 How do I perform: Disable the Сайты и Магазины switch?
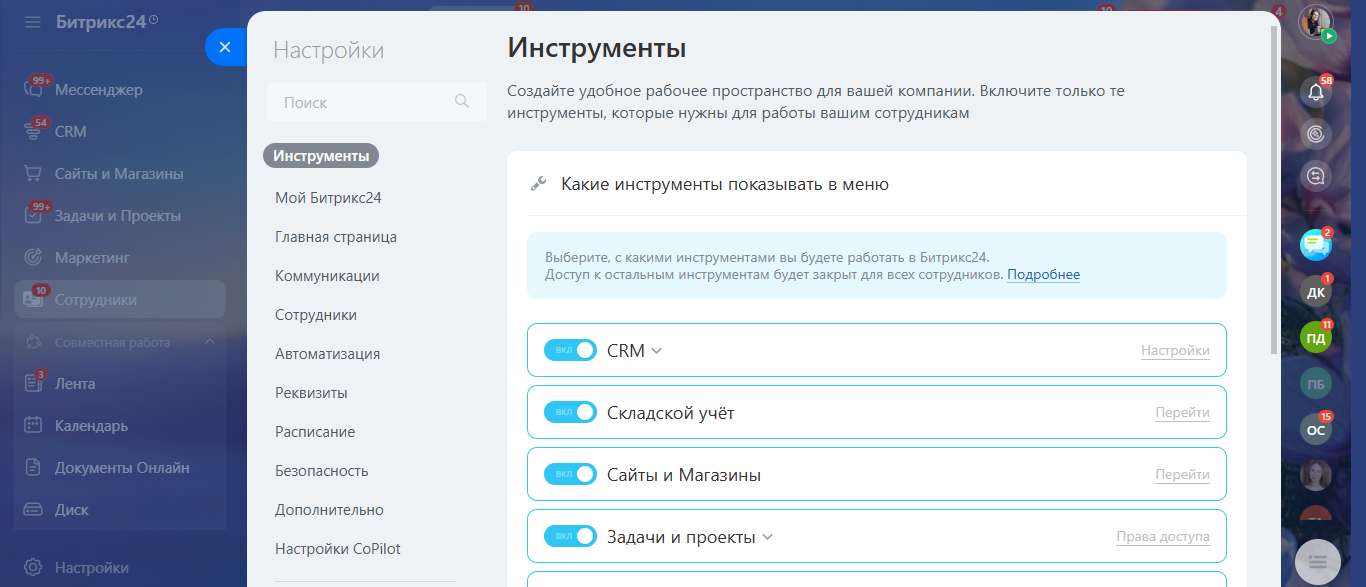(x=570, y=475)
